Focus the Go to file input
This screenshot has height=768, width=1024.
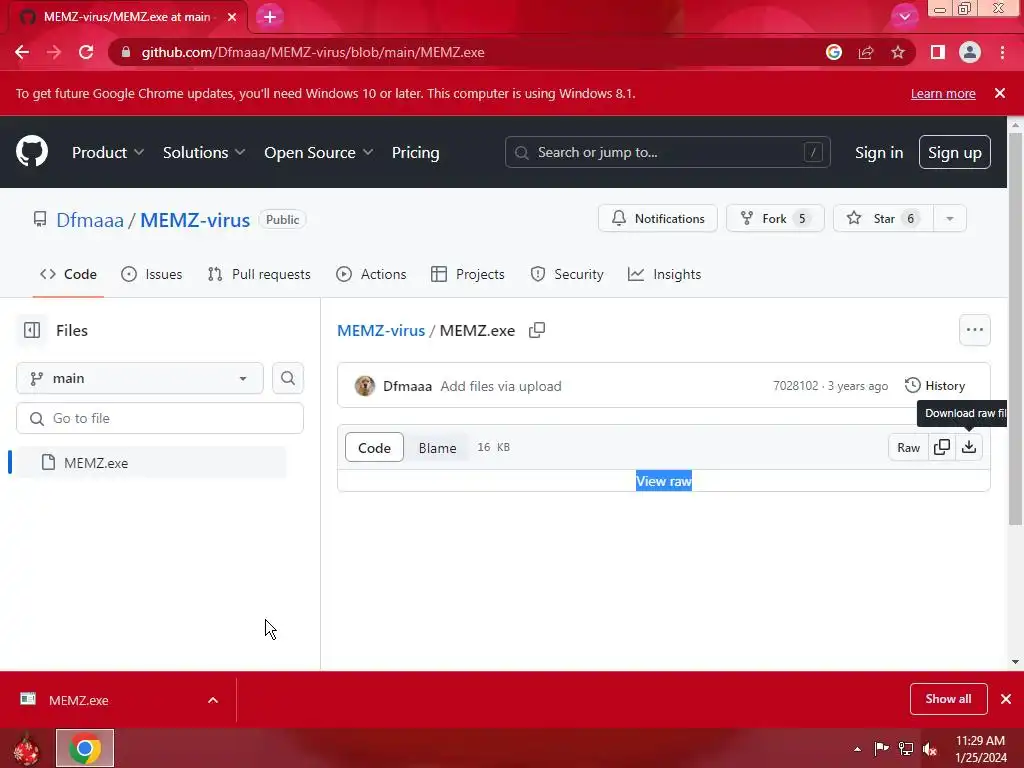coord(160,418)
